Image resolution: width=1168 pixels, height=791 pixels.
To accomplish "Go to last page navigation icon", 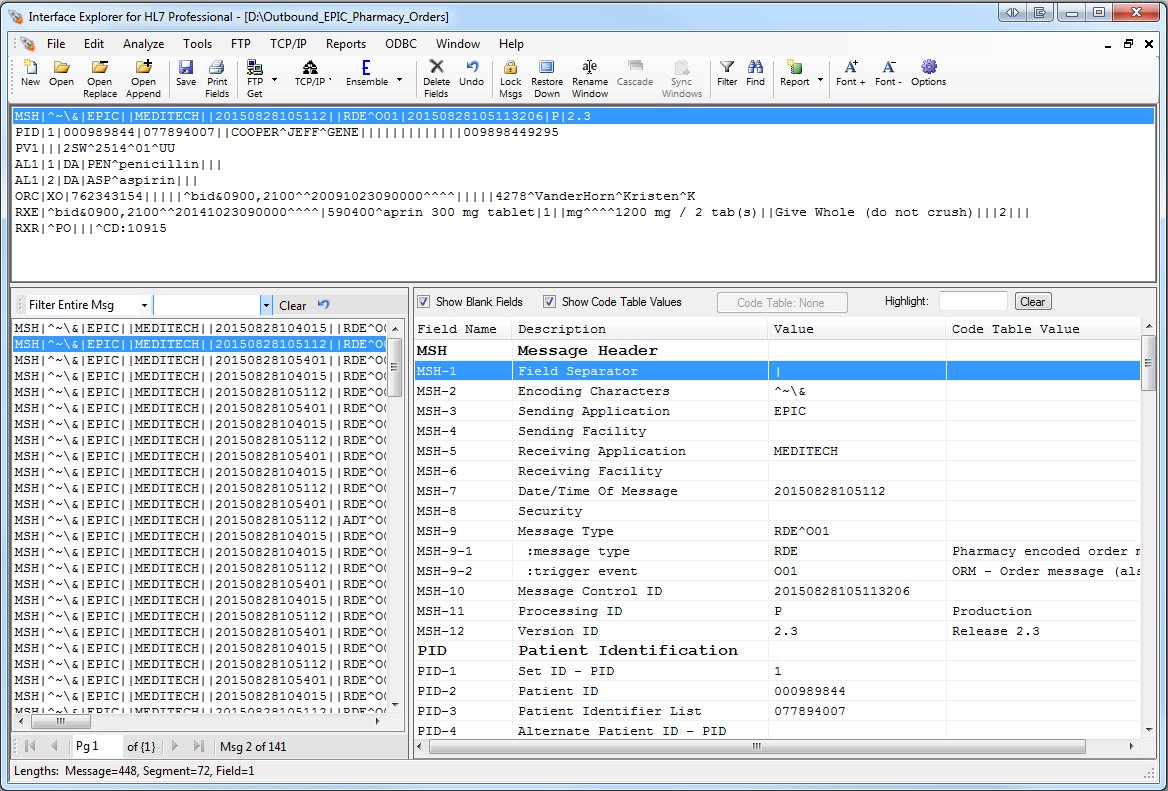I will [198, 746].
